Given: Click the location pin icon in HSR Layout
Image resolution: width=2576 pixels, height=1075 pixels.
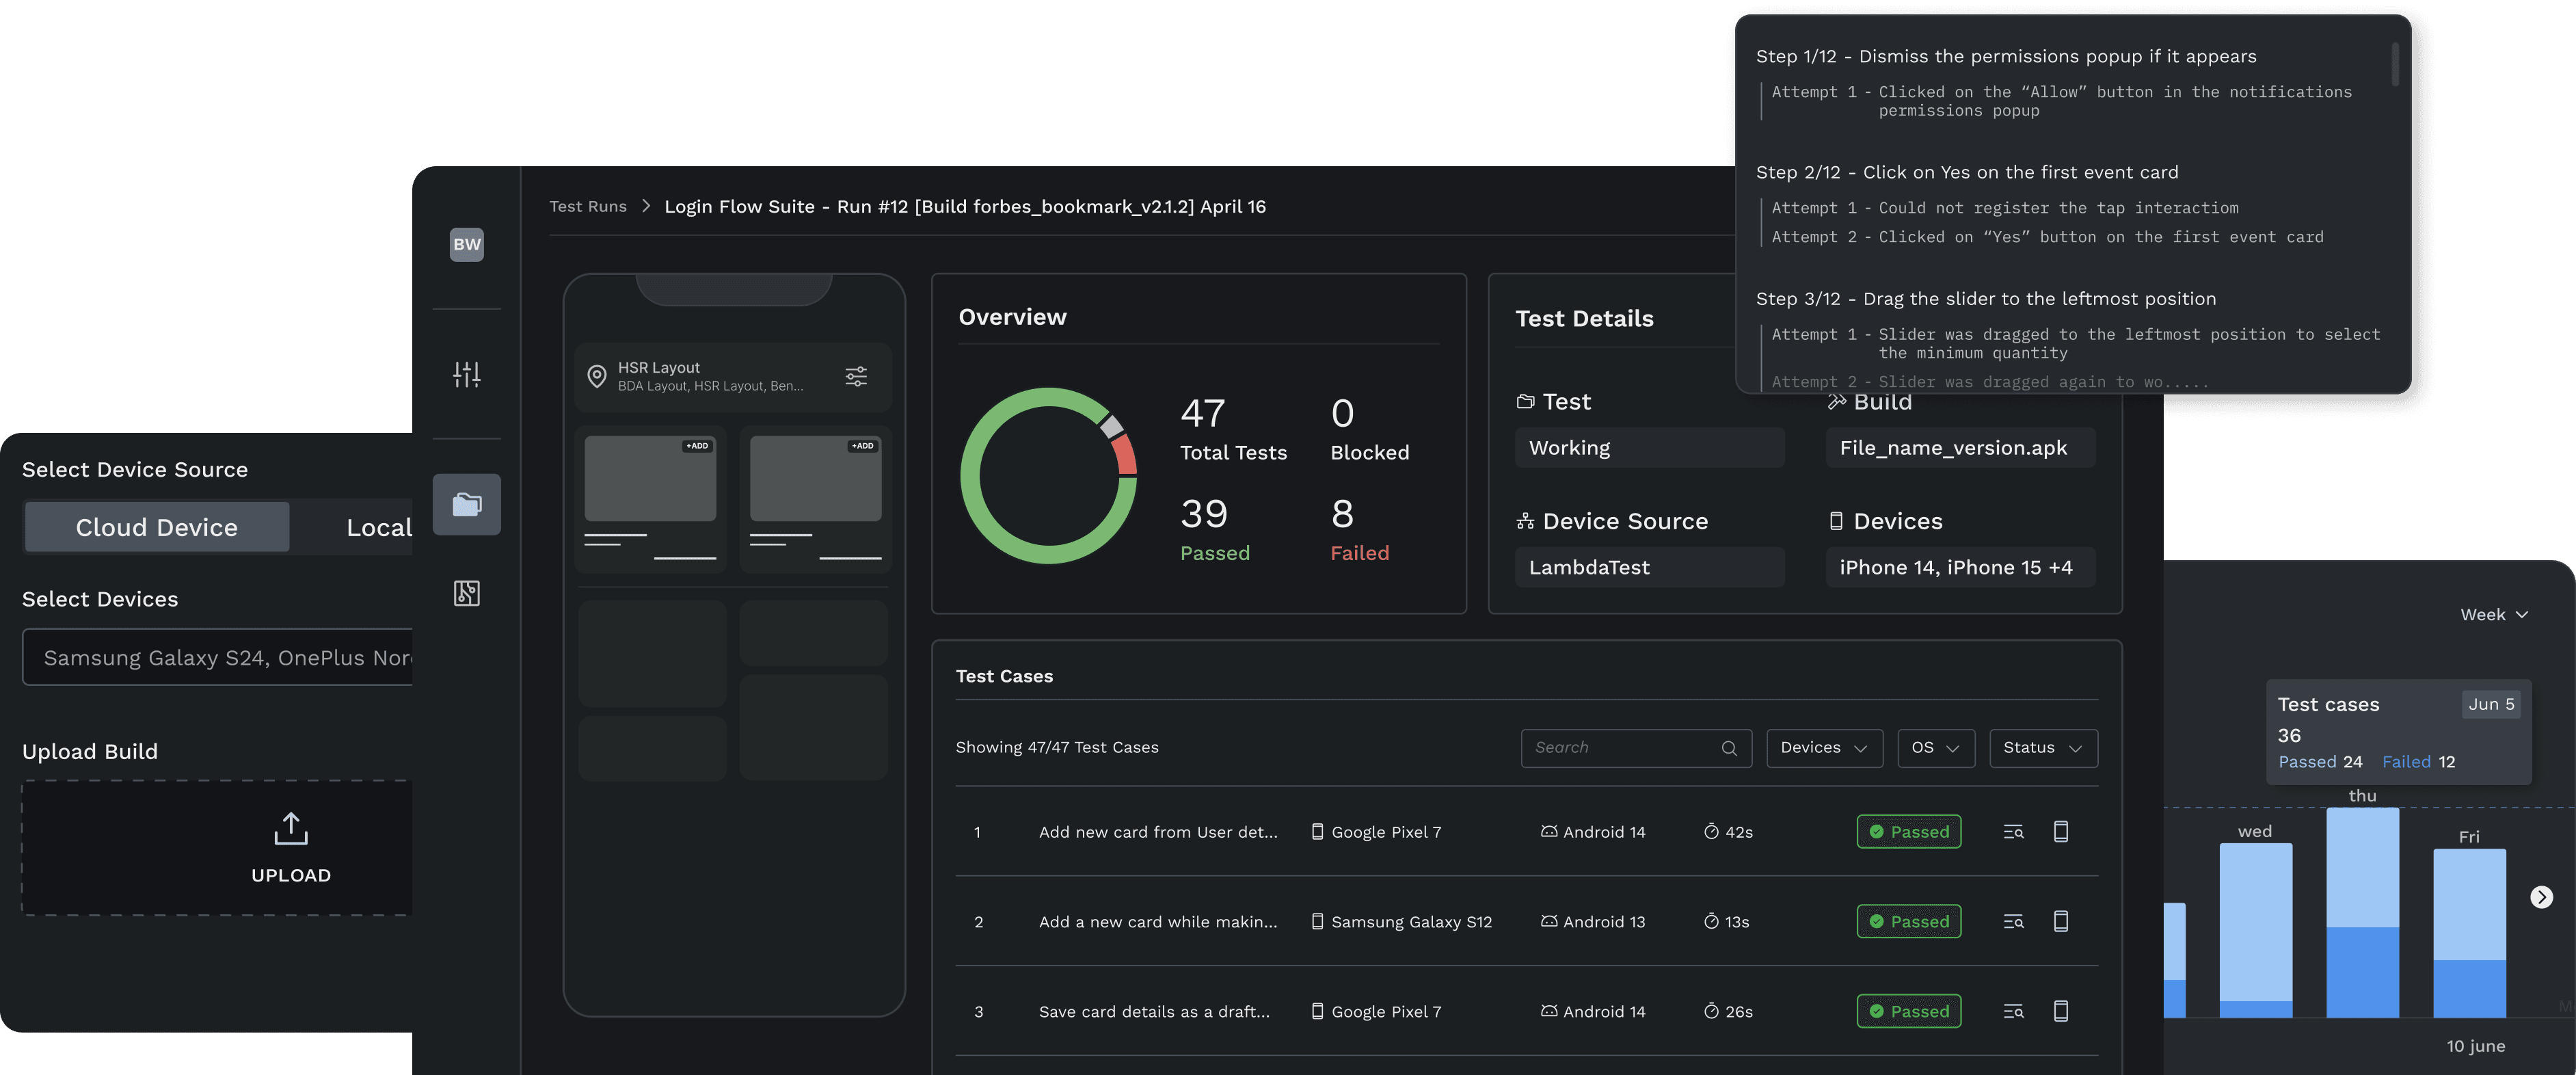Looking at the screenshot, I should tap(597, 376).
